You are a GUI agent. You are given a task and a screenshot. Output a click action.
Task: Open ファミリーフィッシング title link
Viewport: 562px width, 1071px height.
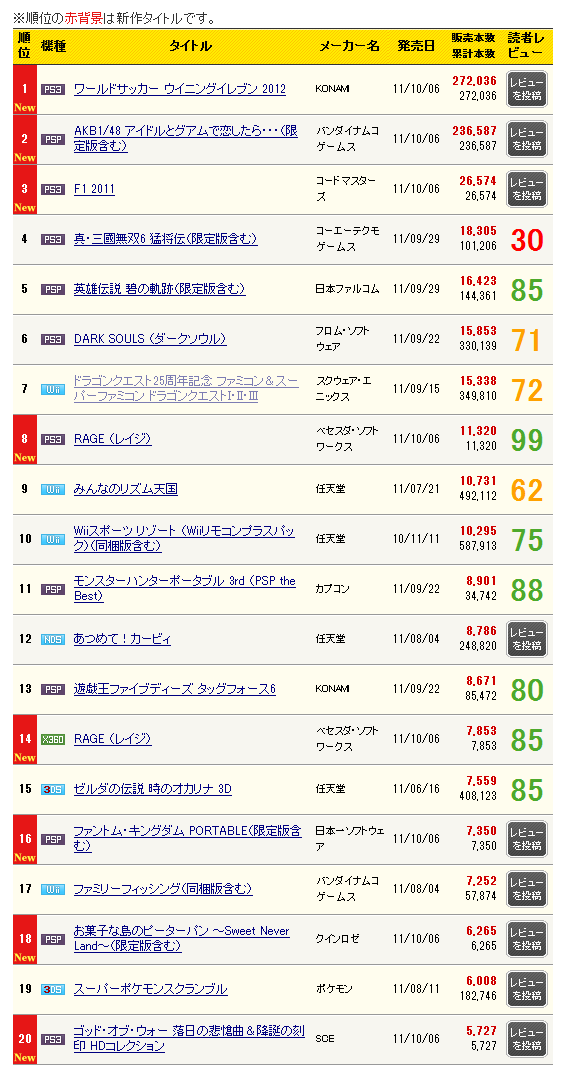click(x=163, y=889)
